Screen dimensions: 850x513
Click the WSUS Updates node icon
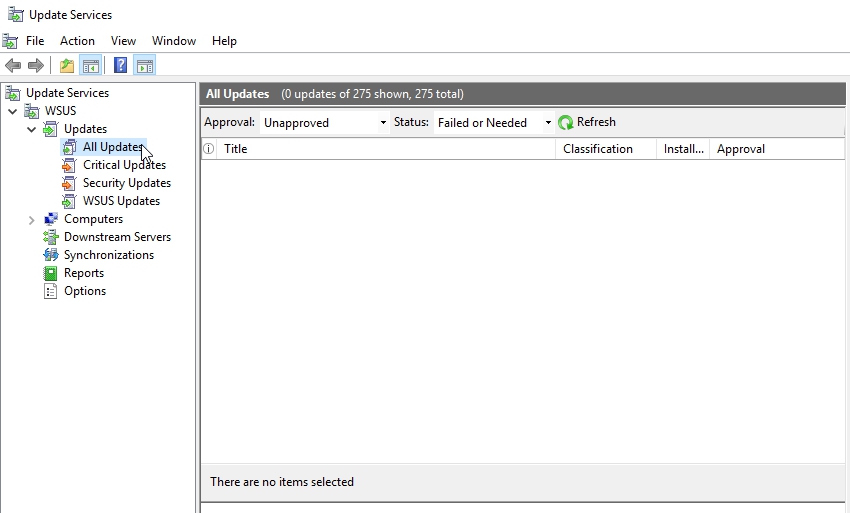69,201
